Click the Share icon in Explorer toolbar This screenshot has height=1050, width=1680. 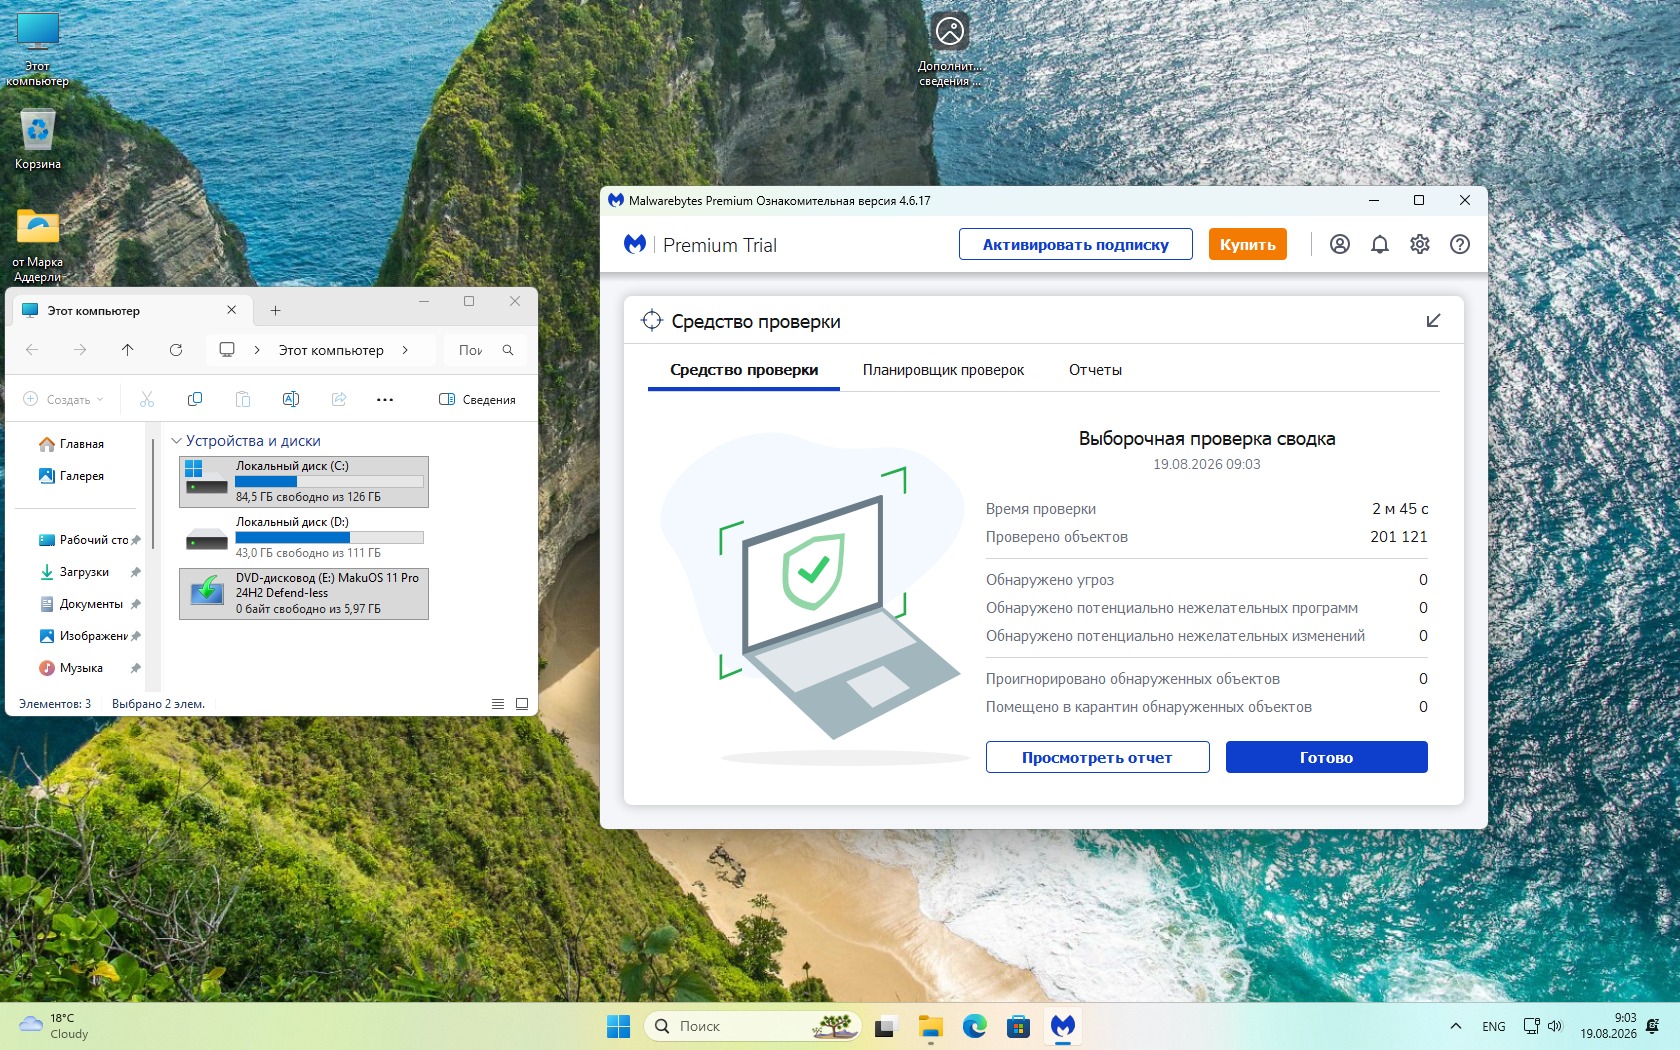[x=339, y=399]
